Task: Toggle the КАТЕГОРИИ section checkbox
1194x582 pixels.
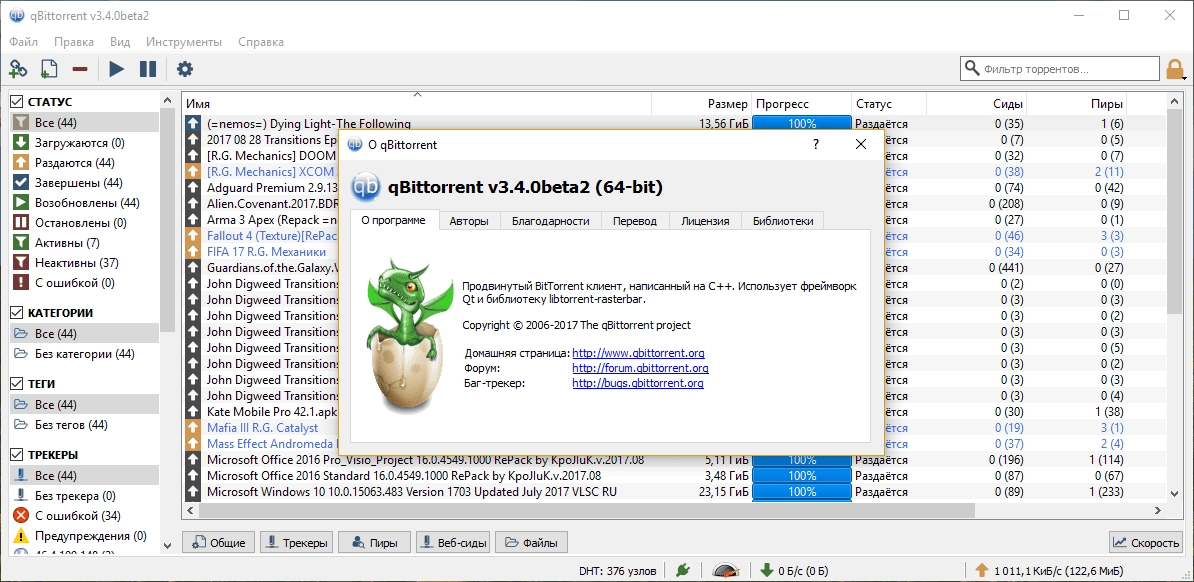Action: click(x=16, y=312)
